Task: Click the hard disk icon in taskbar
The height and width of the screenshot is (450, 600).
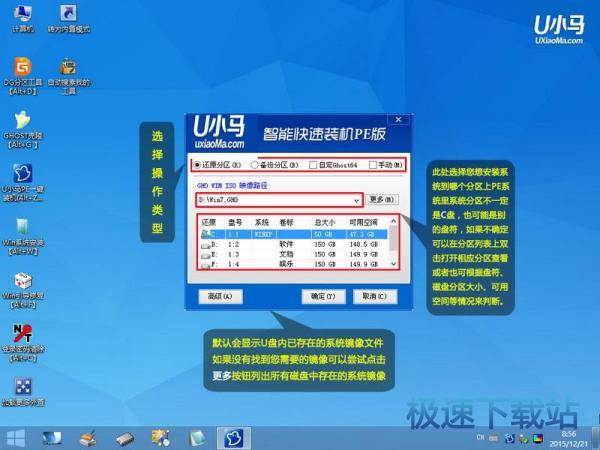Action: coord(125,439)
